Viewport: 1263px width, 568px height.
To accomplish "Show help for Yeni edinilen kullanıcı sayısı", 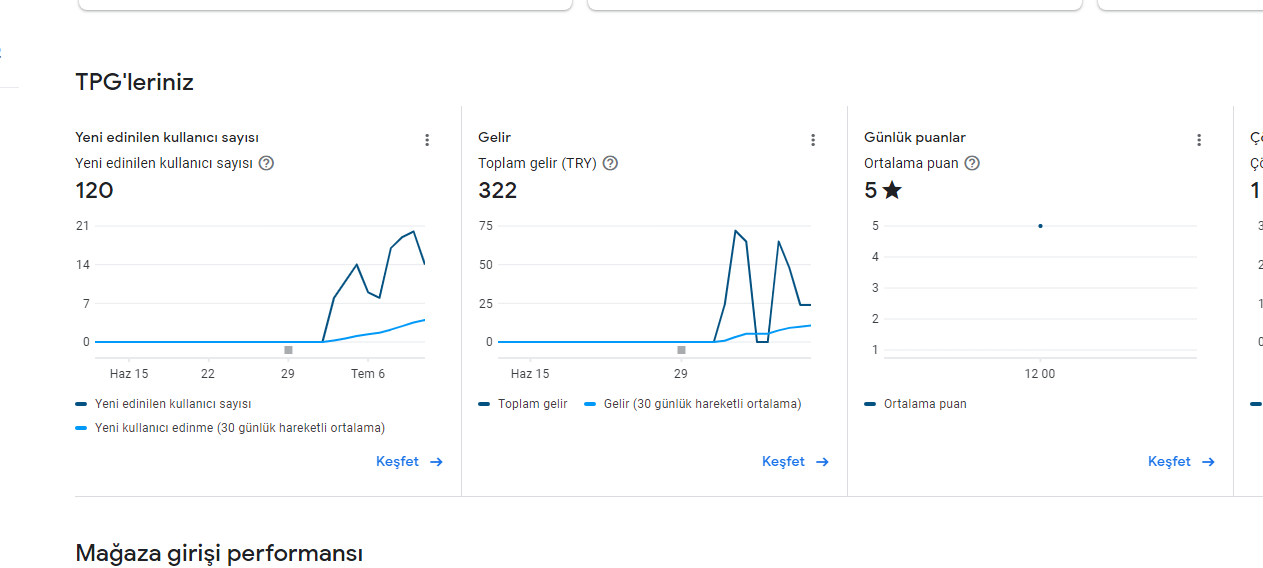I will 266,163.
